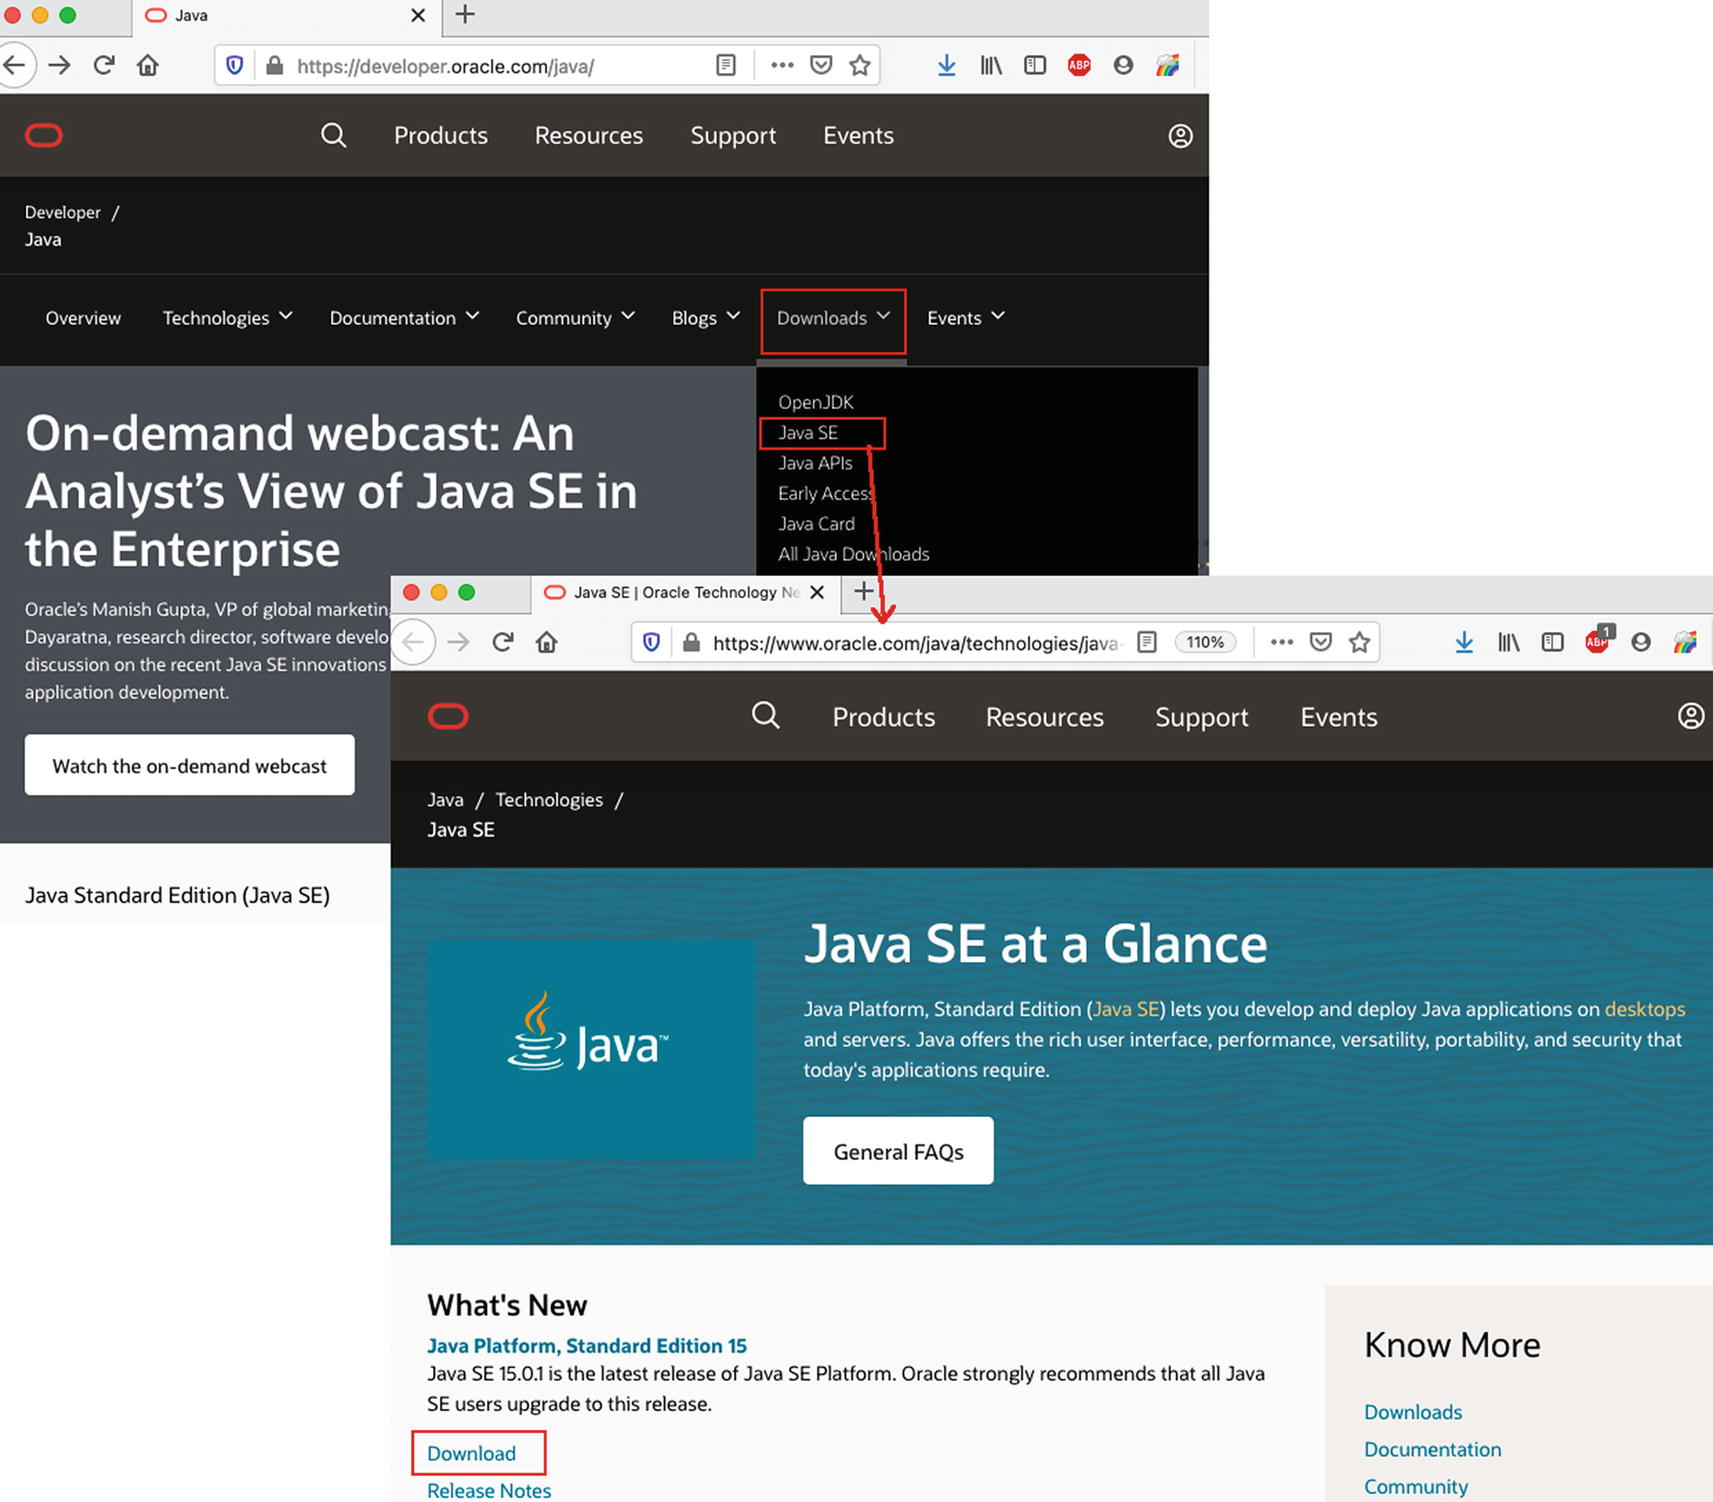Reload the developer.oracle.com page

click(104, 65)
